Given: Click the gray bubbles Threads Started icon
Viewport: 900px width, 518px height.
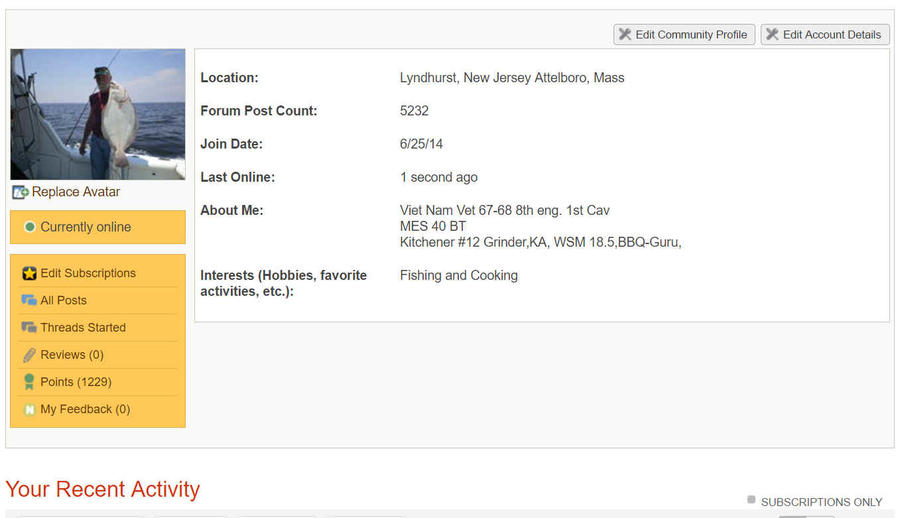Looking at the screenshot, I should (29, 327).
